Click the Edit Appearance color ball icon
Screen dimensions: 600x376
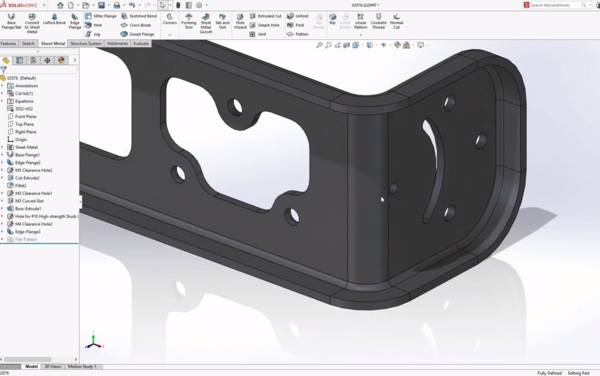pyautogui.click(x=397, y=45)
